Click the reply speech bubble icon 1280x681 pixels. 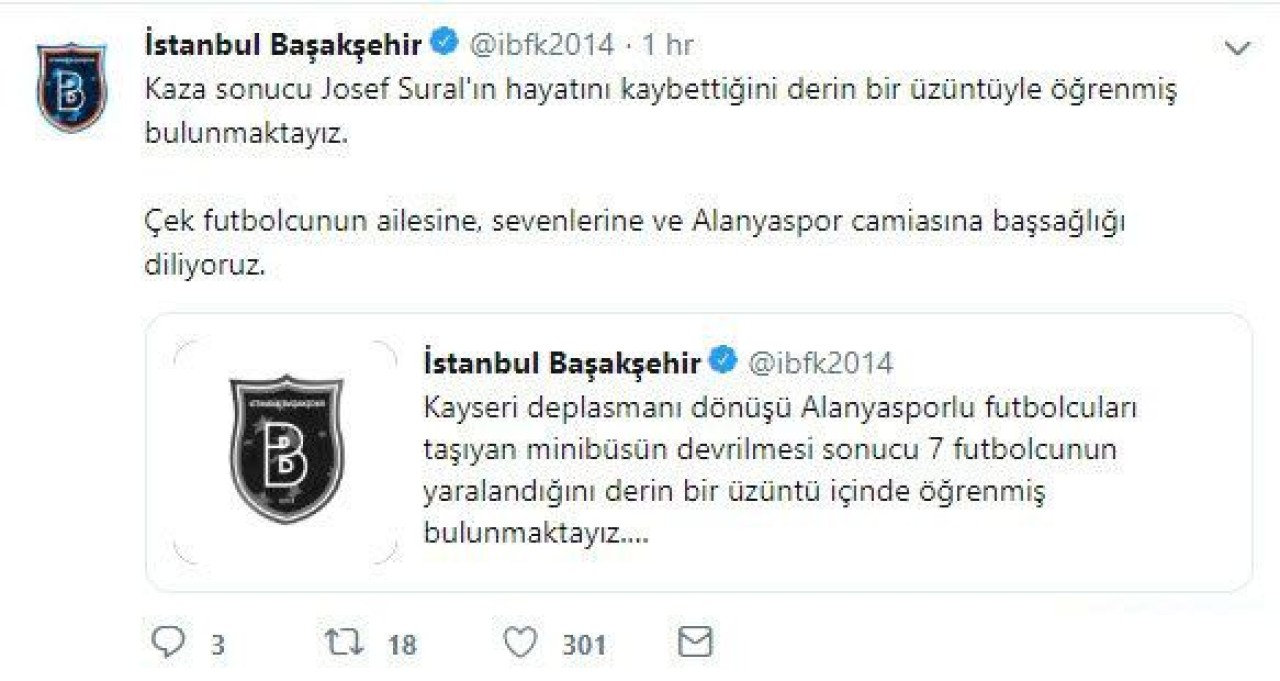pos(168,642)
